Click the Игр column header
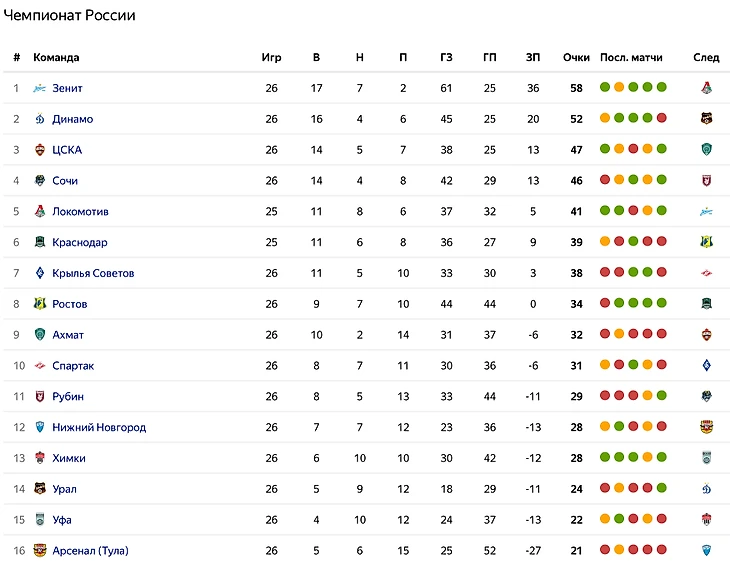Image resolution: width=730 pixels, height=578 pixels. [x=271, y=57]
